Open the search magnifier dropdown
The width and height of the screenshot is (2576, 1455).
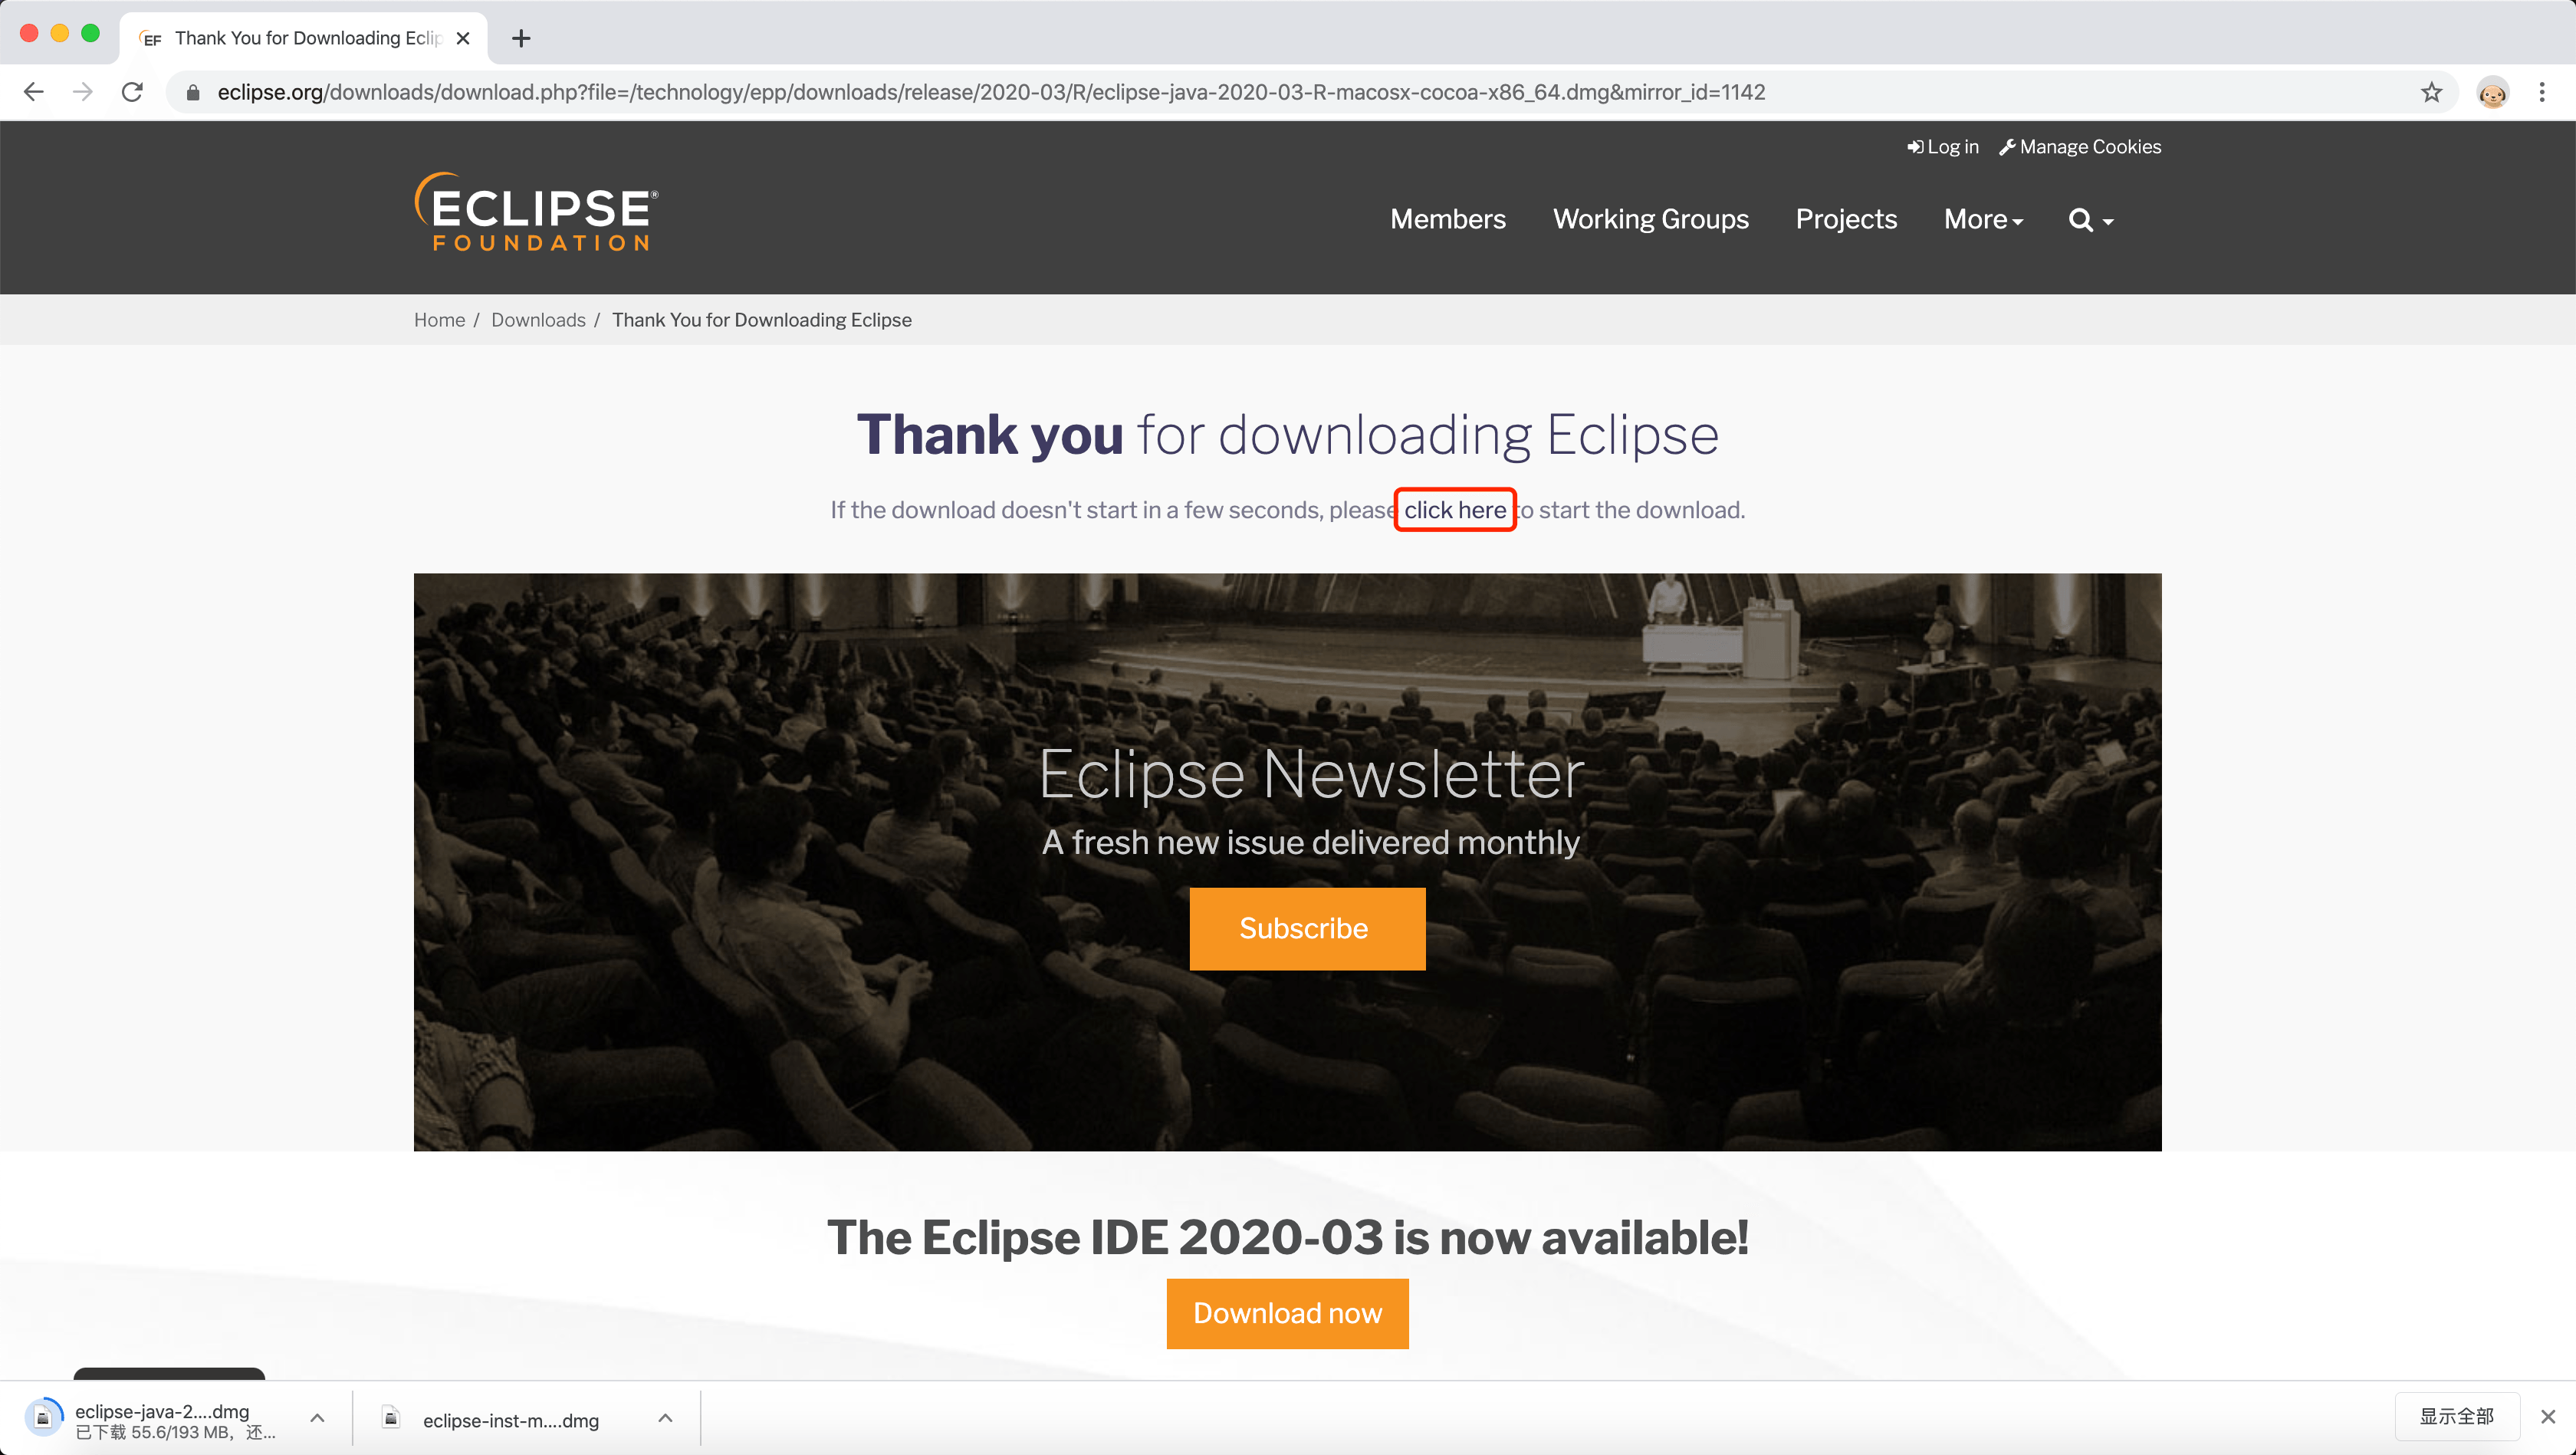pos(2090,220)
